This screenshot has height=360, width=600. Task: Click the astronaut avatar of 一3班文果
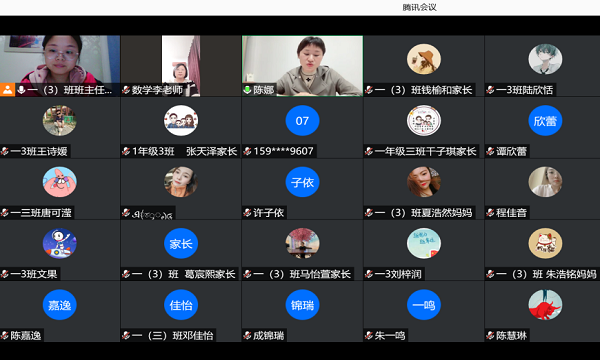59,243
